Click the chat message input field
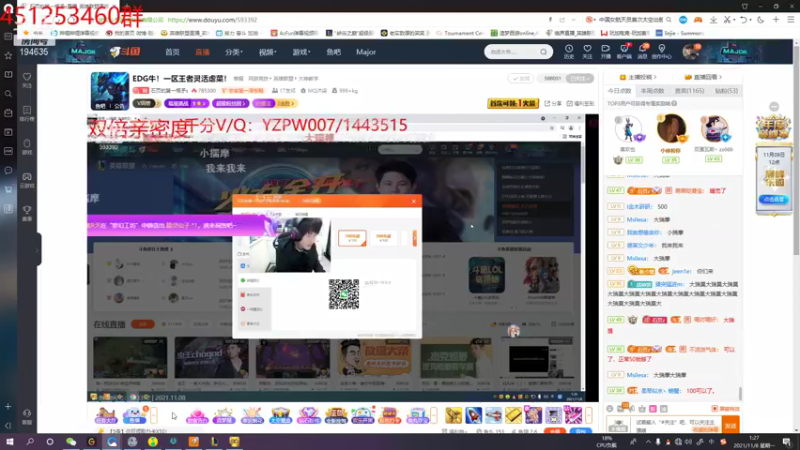800x450 pixels. point(676,425)
